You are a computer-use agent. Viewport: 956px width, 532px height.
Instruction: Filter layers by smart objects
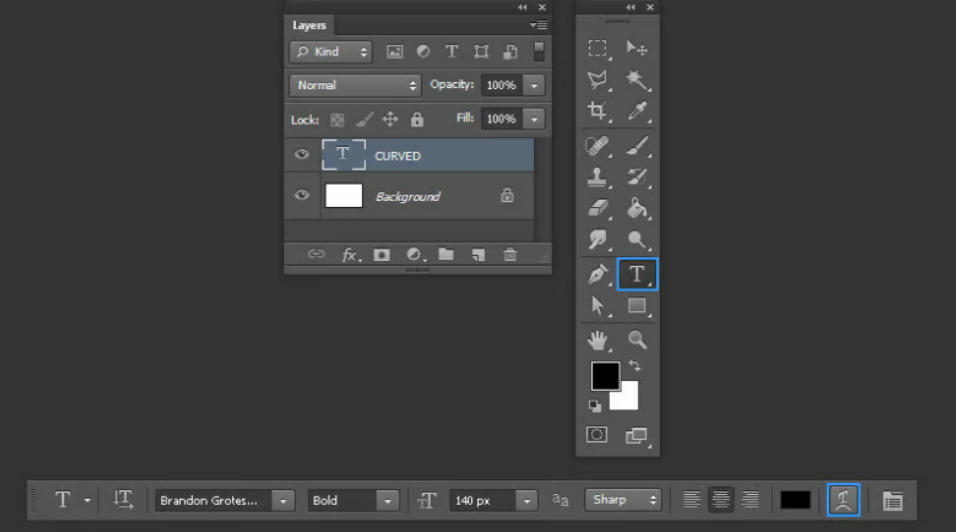pyautogui.click(x=510, y=52)
